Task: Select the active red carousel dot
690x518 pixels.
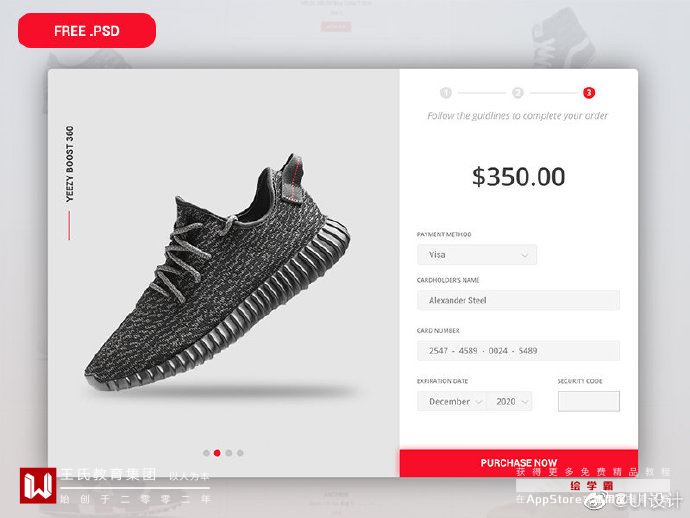Action: [217, 453]
